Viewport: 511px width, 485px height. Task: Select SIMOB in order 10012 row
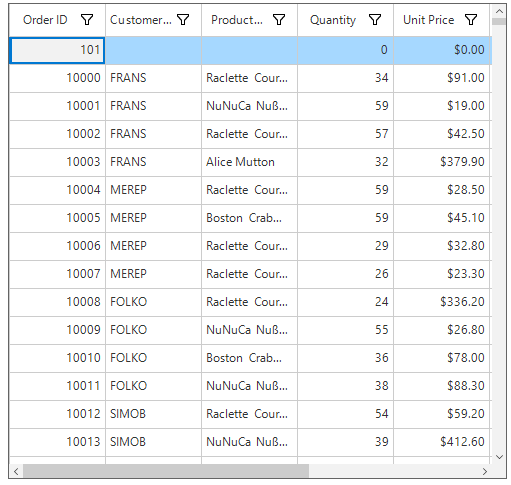click(x=153, y=414)
